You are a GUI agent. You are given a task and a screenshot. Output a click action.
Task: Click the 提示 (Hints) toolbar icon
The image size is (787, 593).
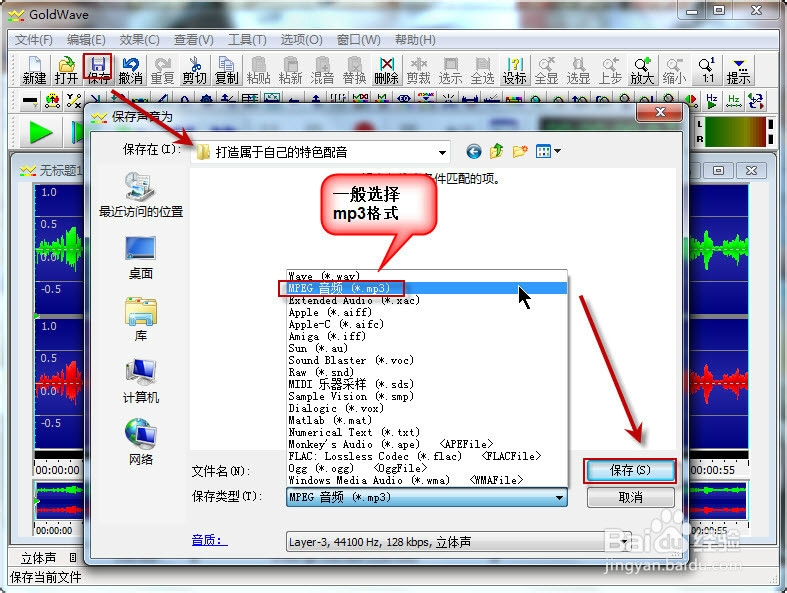tap(738, 70)
